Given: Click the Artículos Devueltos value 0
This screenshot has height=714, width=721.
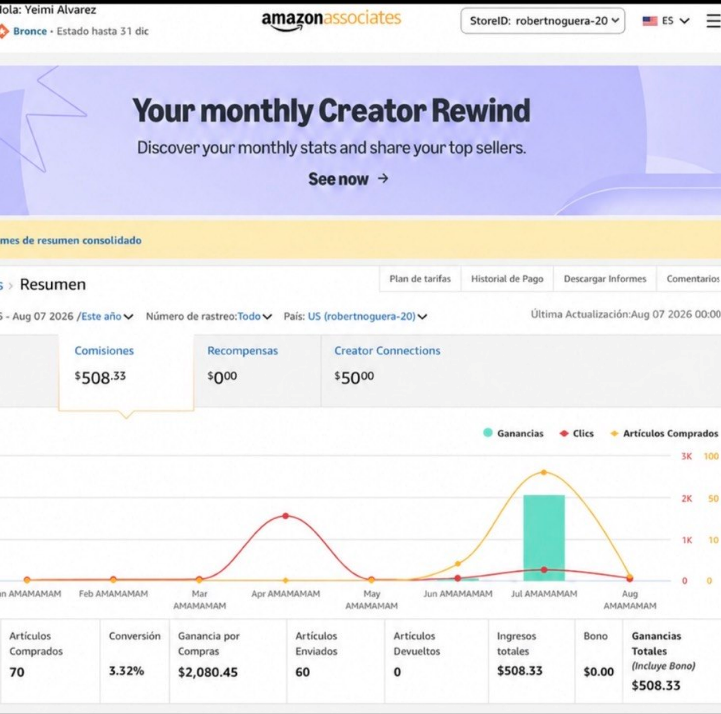Looking at the screenshot, I should click(x=397, y=672).
